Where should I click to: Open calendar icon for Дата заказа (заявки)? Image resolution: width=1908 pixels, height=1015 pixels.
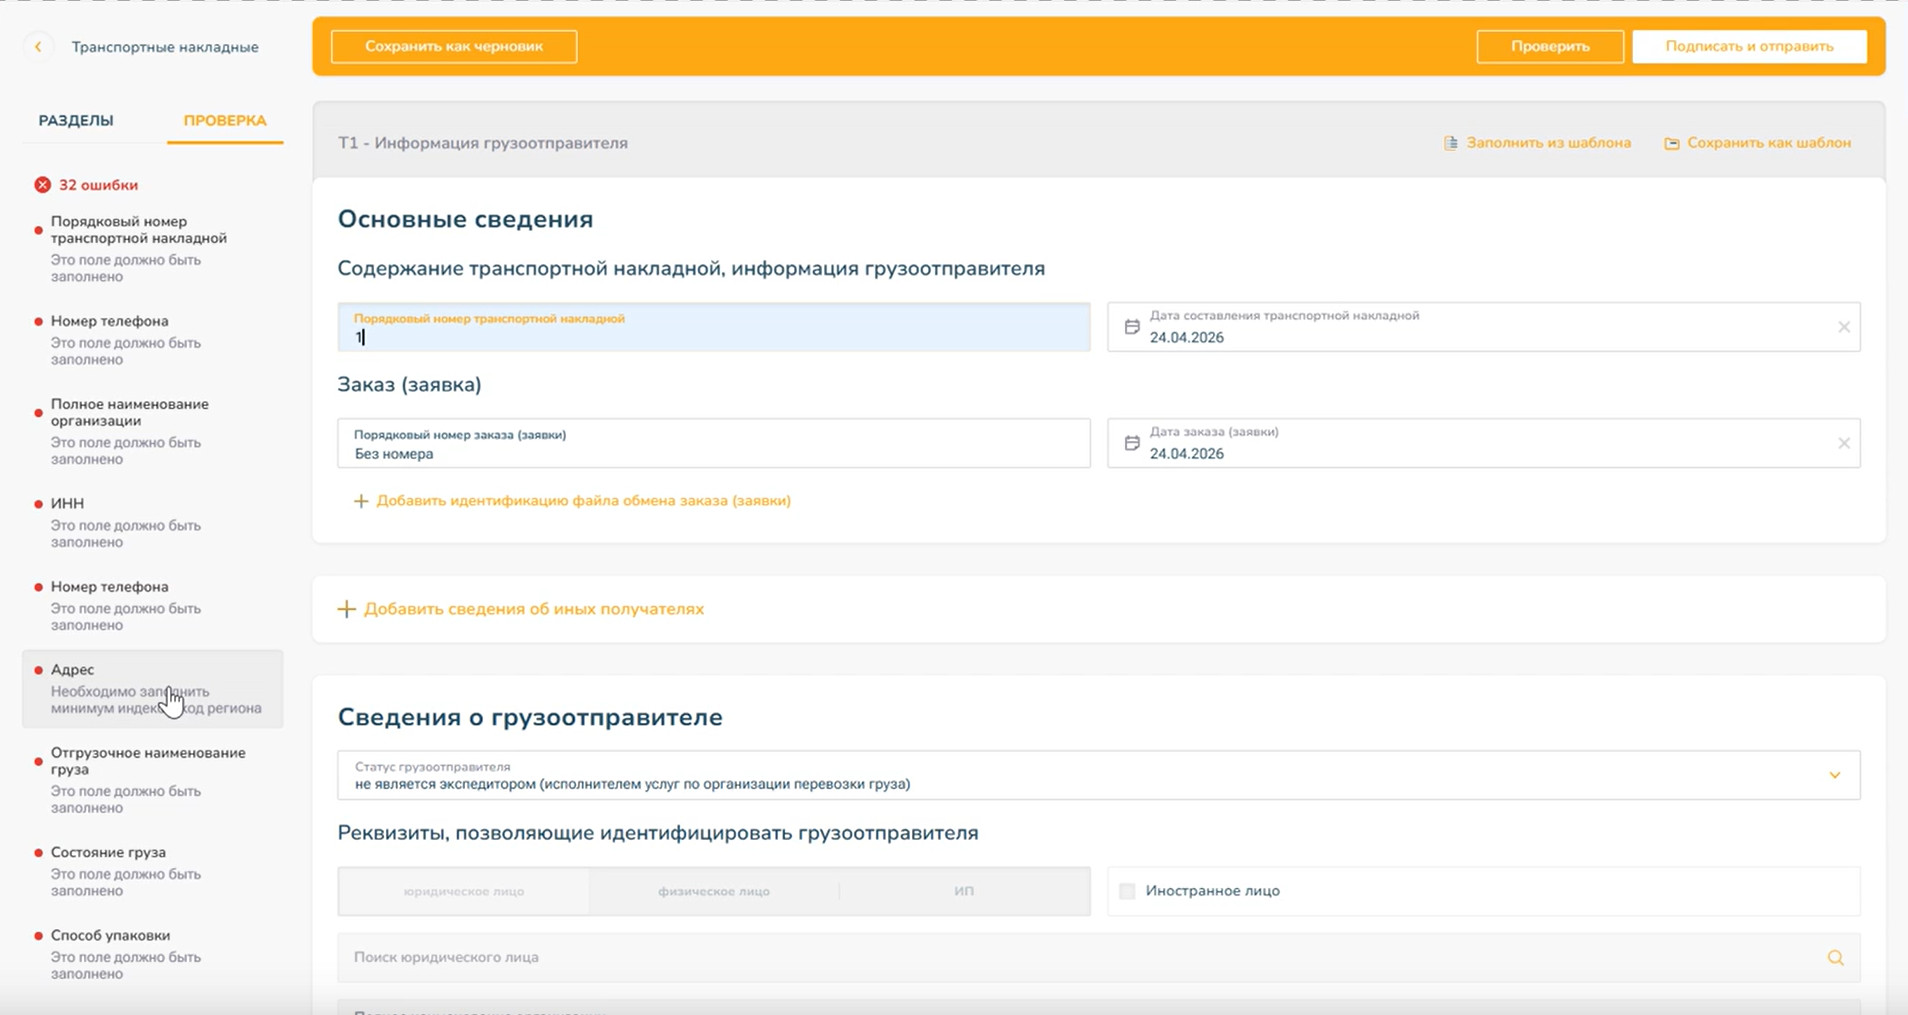(1132, 443)
